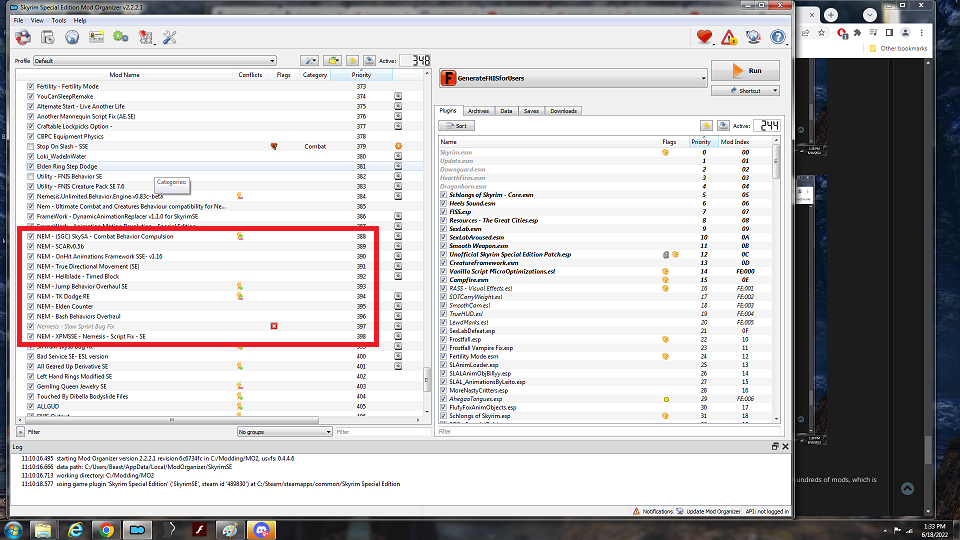Click Chrome extensions puzzle icon in browser window
The image size is (960, 540).
click(x=857, y=32)
